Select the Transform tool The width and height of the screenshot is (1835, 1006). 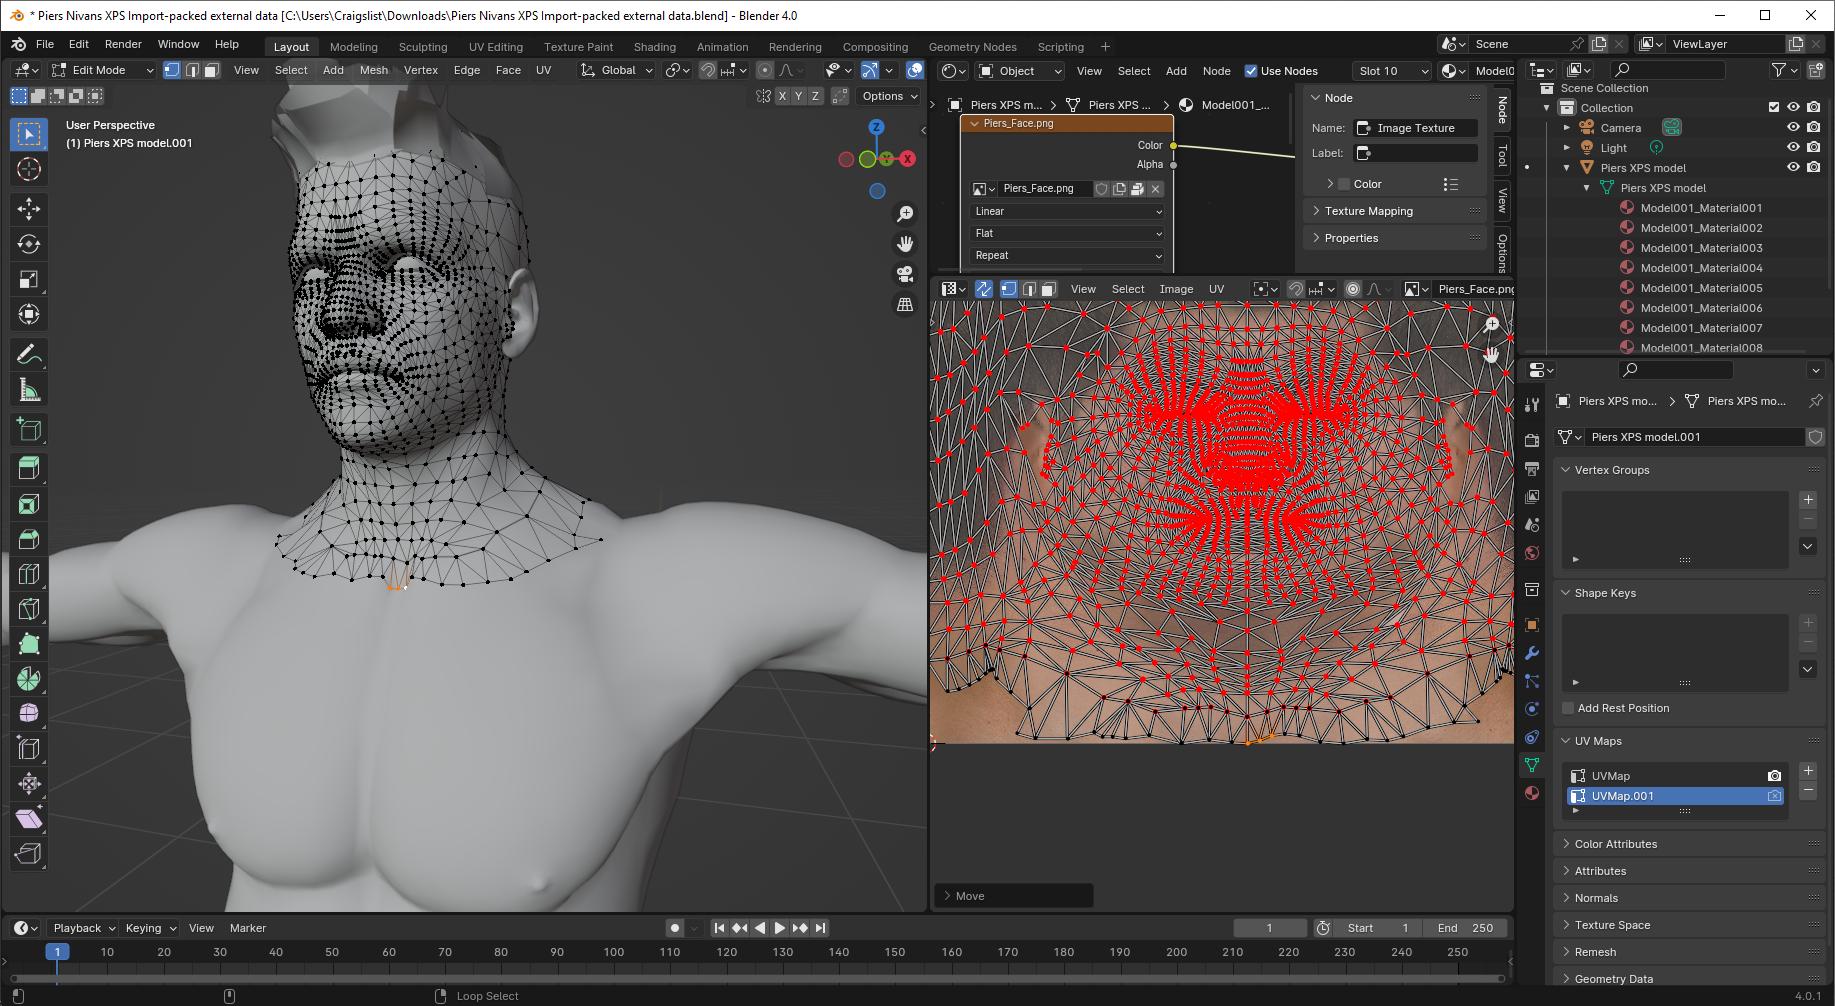(29, 314)
